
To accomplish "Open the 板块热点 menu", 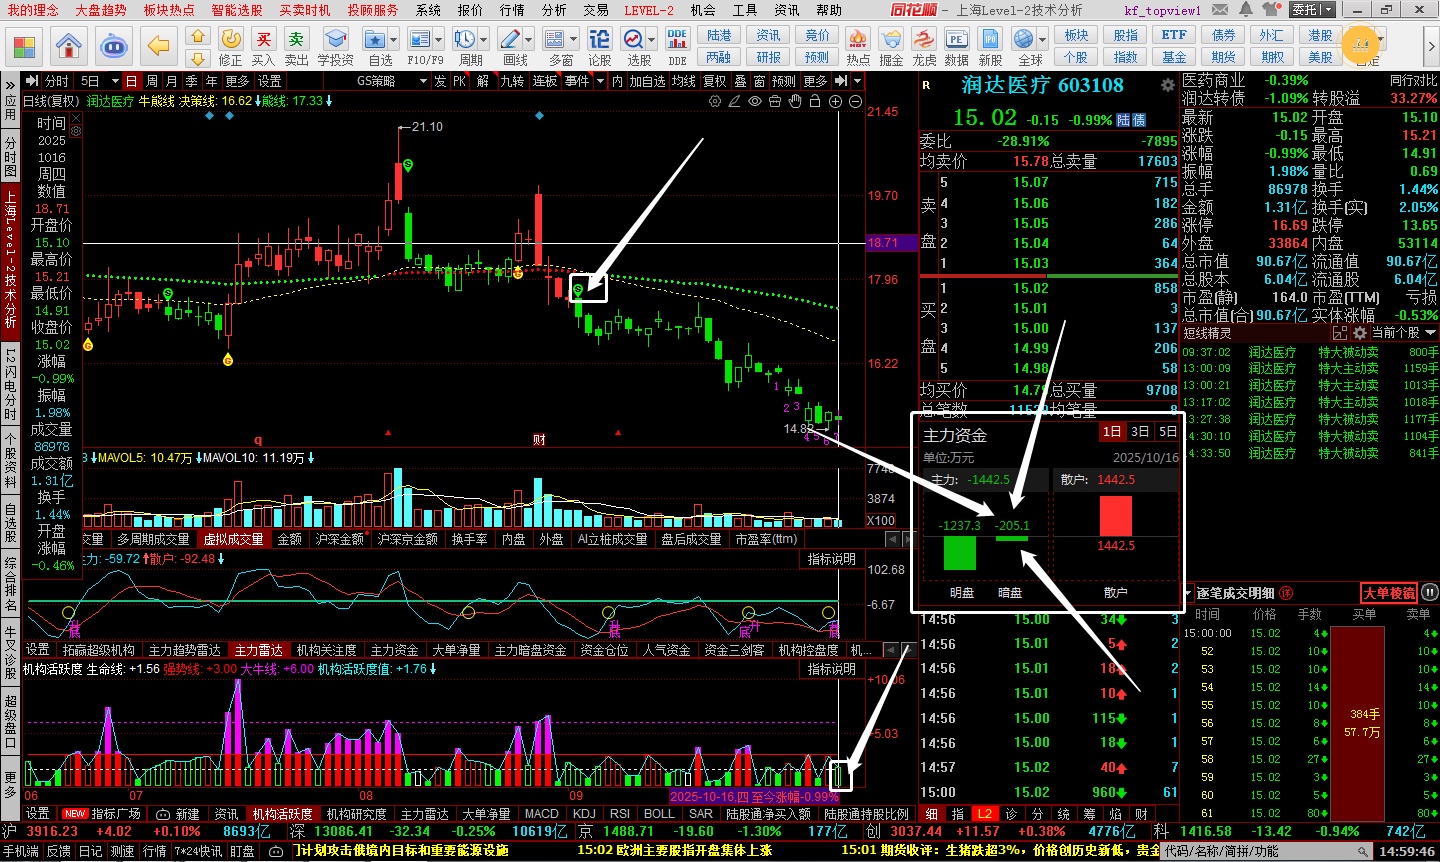I will coord(169,10).
